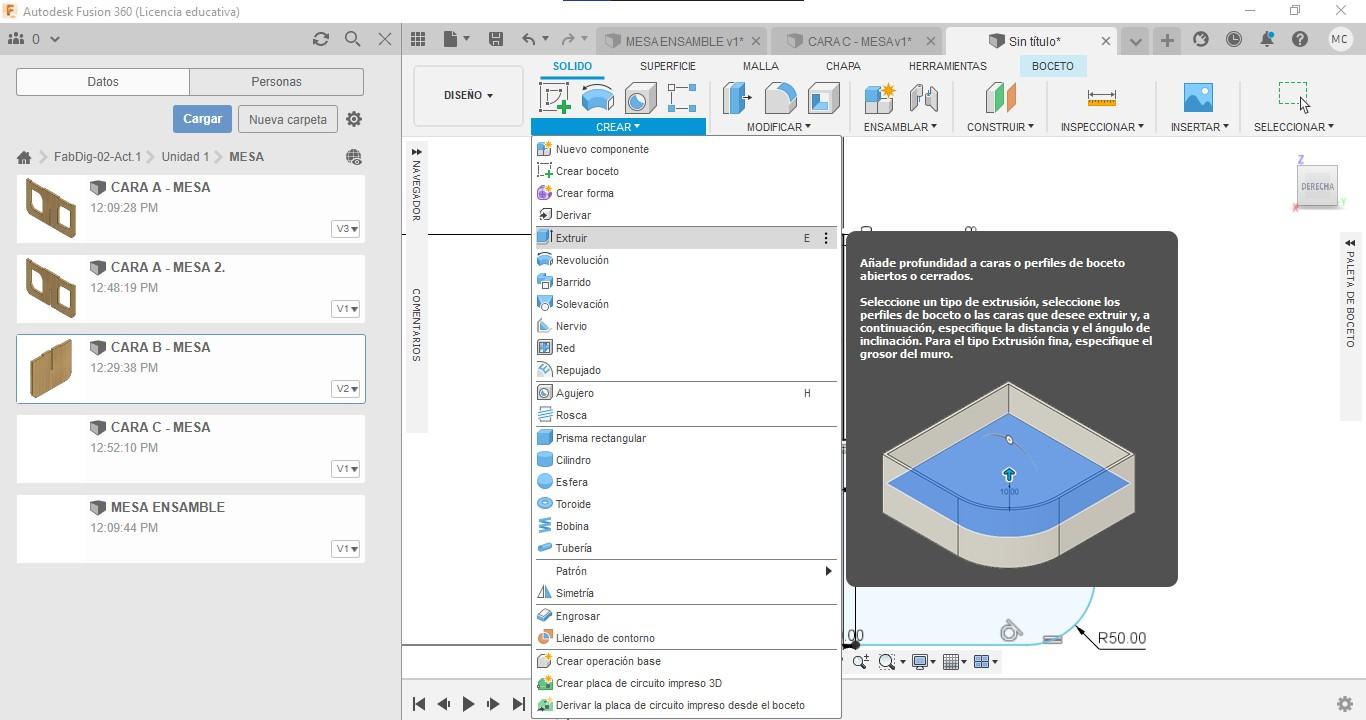Open the CREAR dropdown menu
Viewport: 1366px width, 720px height.
coord(618,127)
